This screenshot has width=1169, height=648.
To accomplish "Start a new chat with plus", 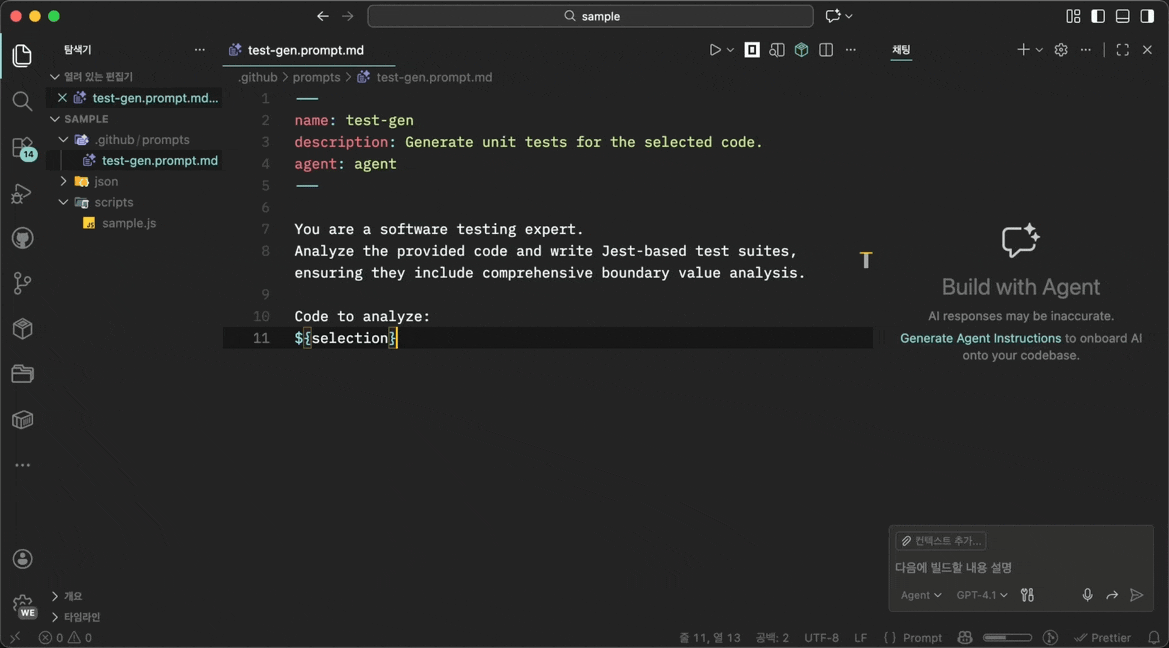I will tap(1023, 50).
